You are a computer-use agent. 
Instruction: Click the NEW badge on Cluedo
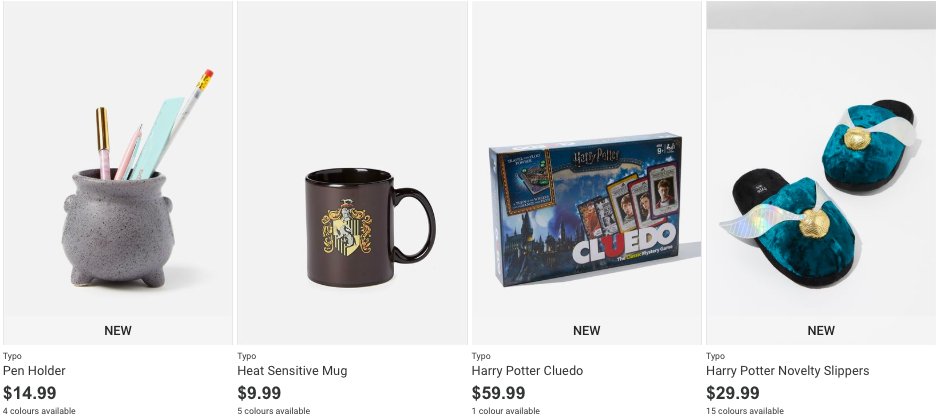pos(587,330)
